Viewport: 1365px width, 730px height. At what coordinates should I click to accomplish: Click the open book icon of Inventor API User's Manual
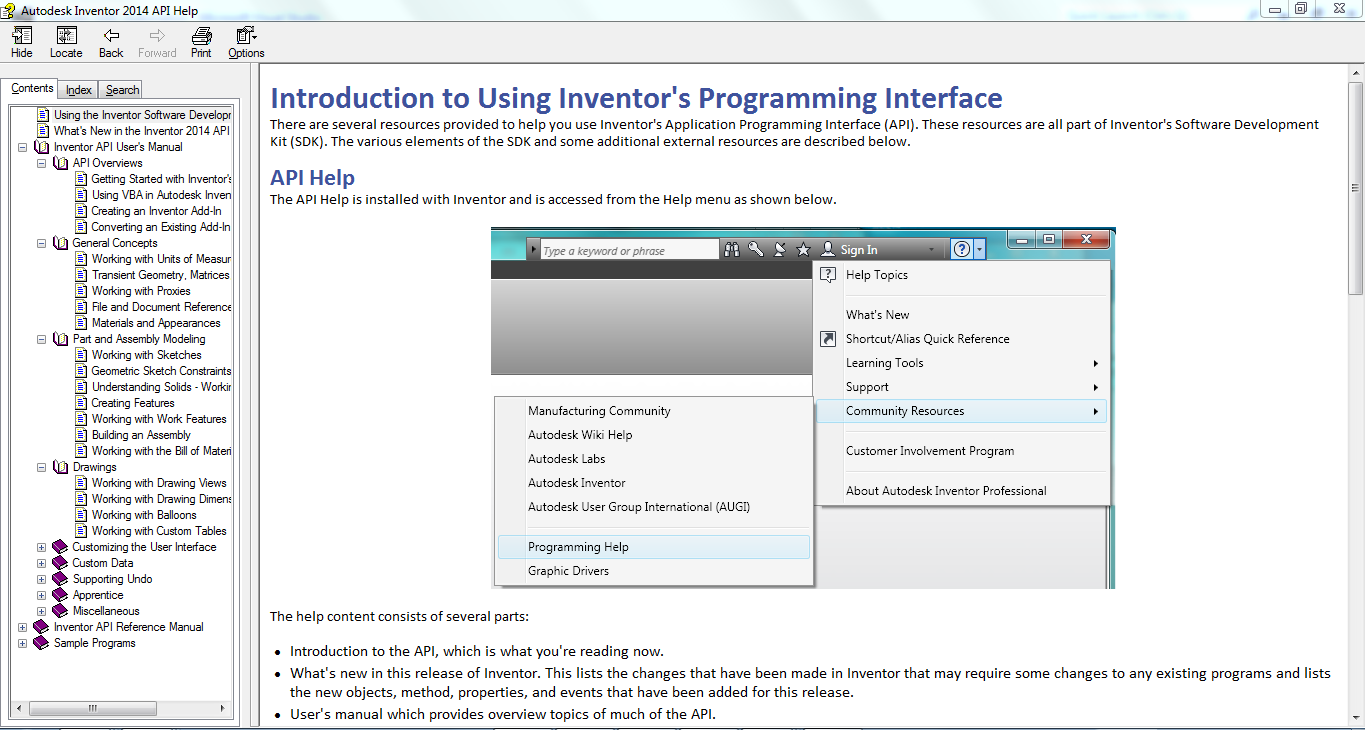click(x=41, y=147)
